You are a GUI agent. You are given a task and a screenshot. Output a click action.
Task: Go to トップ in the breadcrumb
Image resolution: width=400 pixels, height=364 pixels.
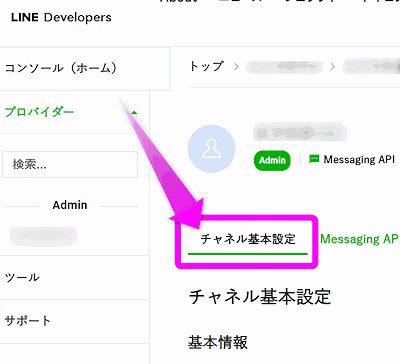point(206,66)
